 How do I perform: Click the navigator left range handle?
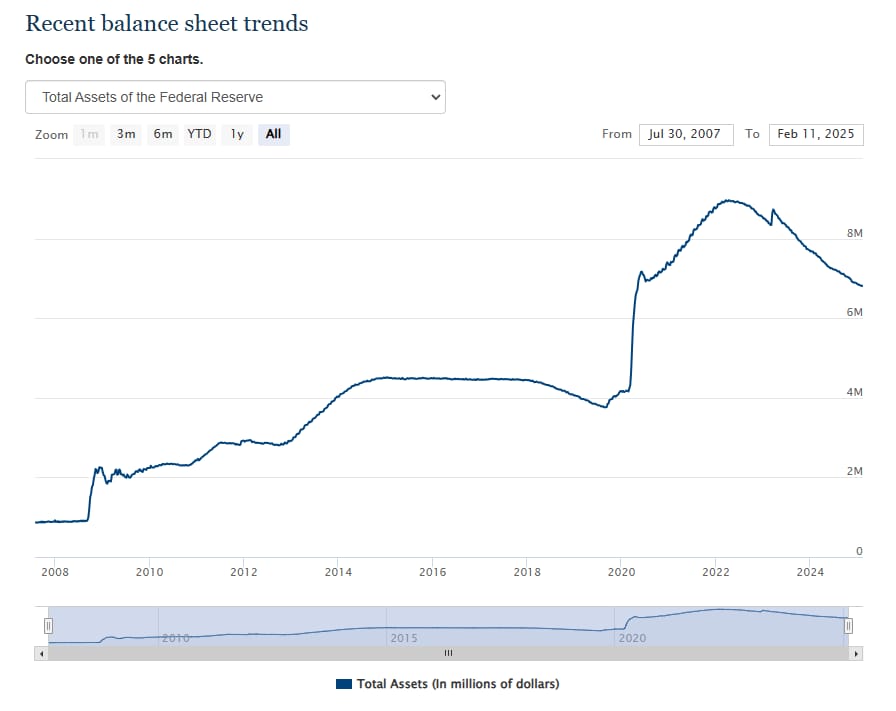pos(49,626)
